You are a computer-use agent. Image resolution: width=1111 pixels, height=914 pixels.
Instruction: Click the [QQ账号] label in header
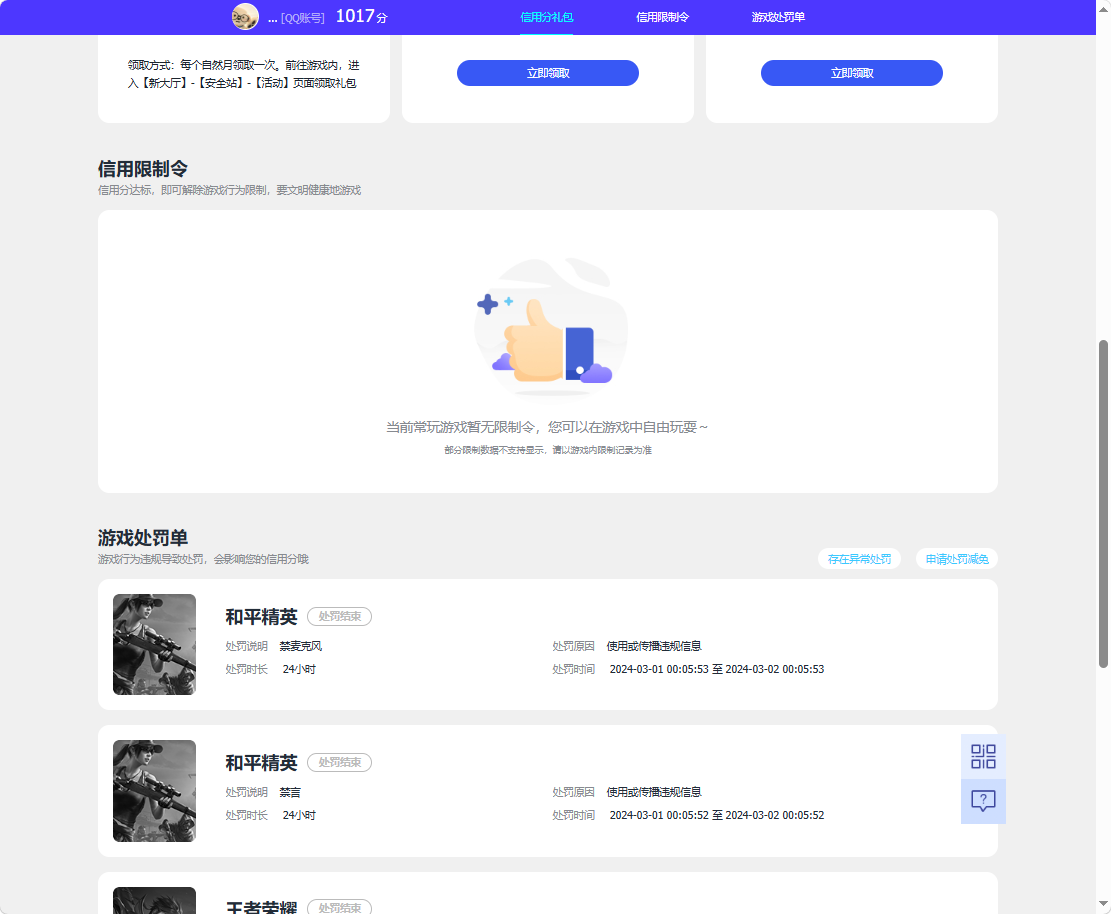click(303, 18)
